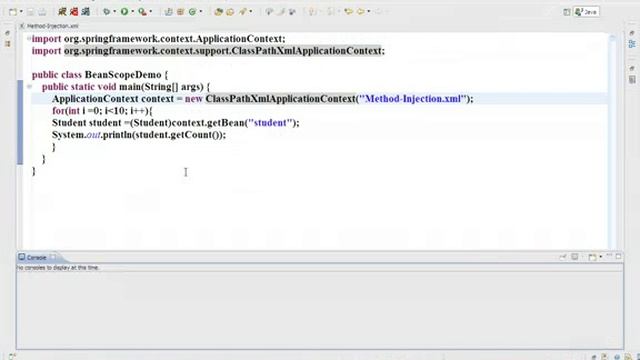Open the Run configurations dropdown arrow
640x360 pixels.
pos(132,12)
